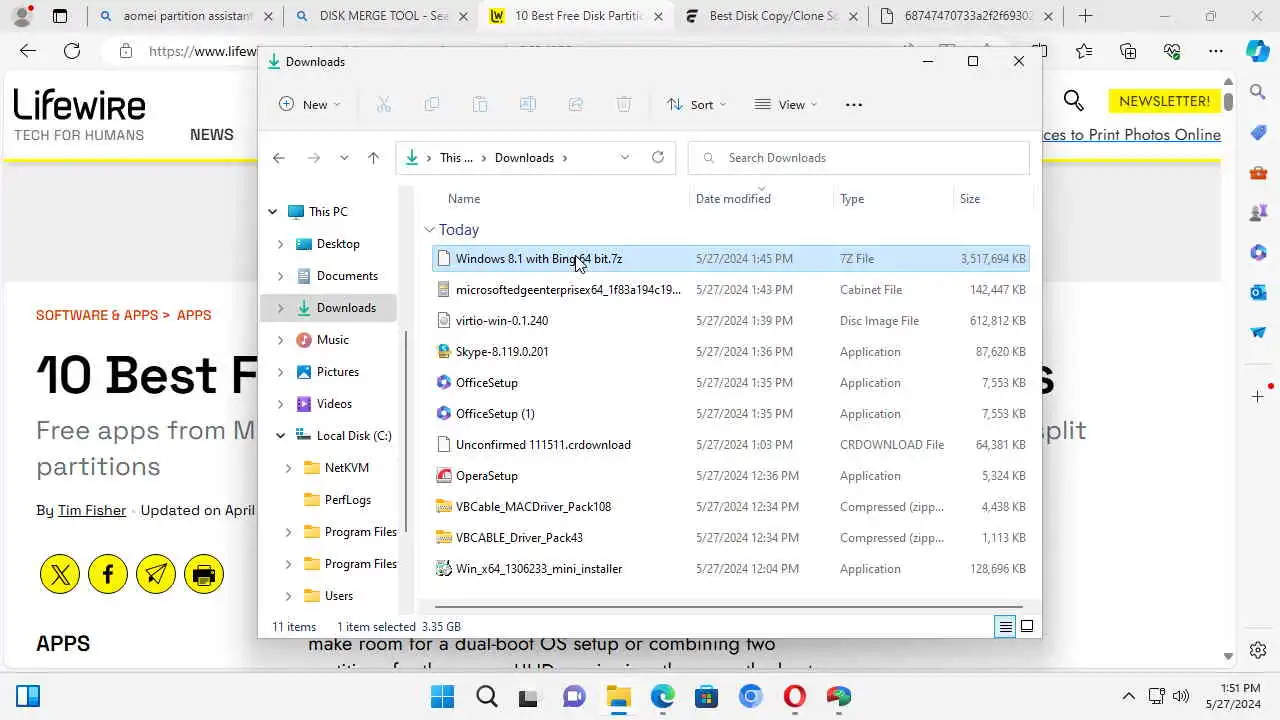
Task: Click the NEWSLETTER! button
Action: (x=1164, y=101)
